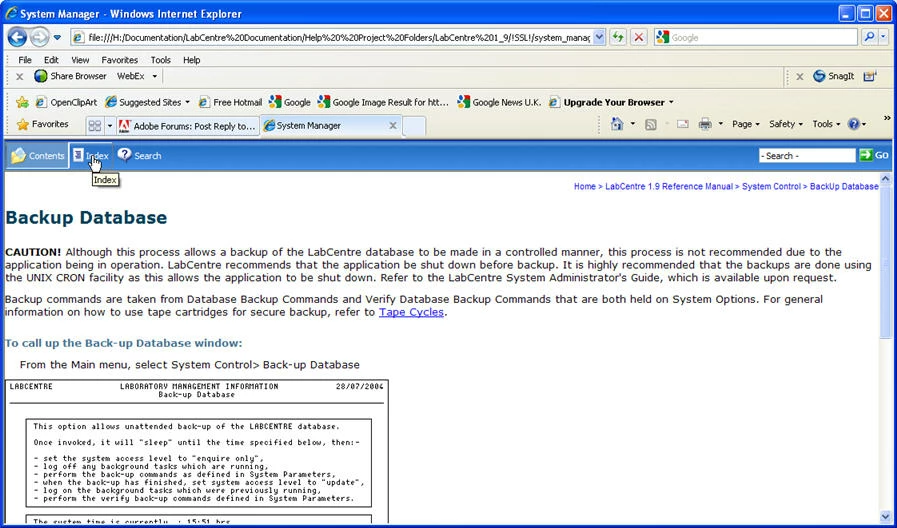Open the Safety menu in command bar

[786, 124]
